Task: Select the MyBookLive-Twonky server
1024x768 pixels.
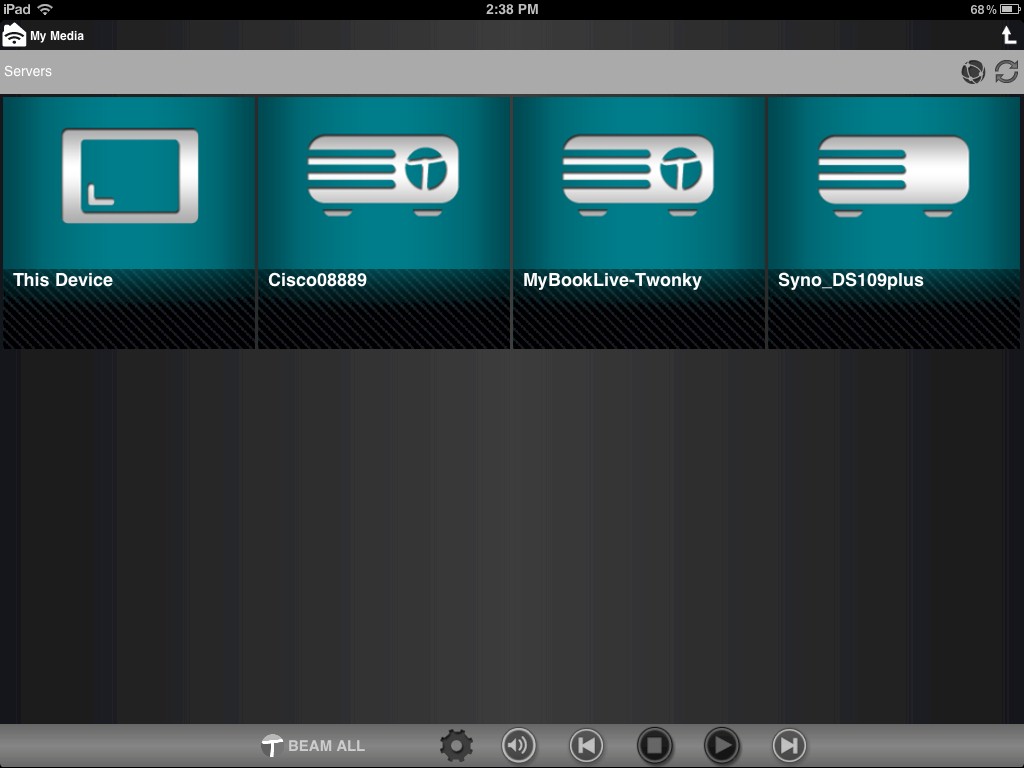Action: tap(639, 223)
